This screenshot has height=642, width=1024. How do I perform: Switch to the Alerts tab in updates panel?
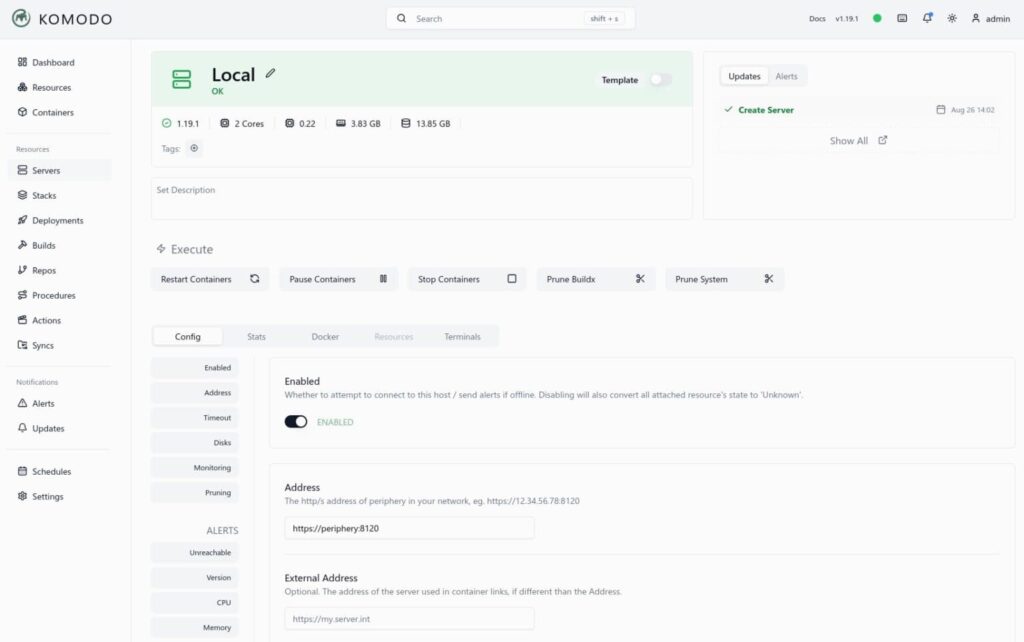[786, 76]
